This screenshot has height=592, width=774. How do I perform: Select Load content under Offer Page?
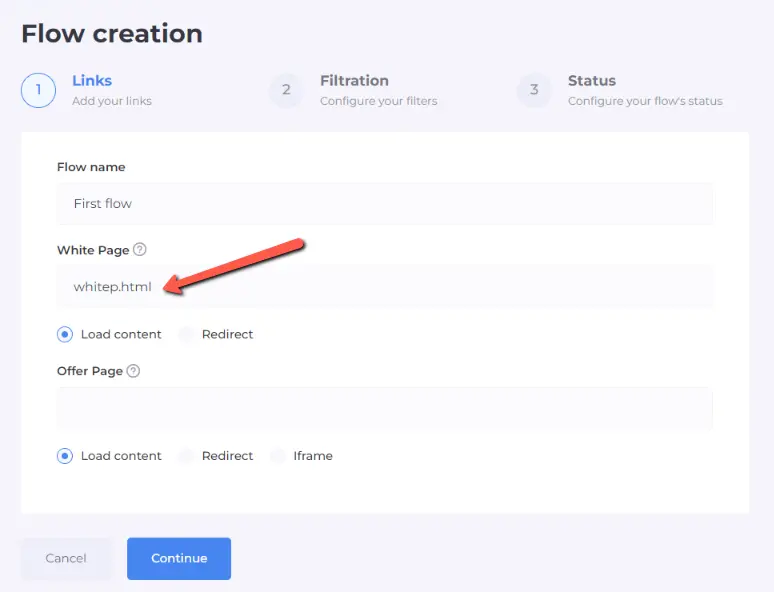66,456
